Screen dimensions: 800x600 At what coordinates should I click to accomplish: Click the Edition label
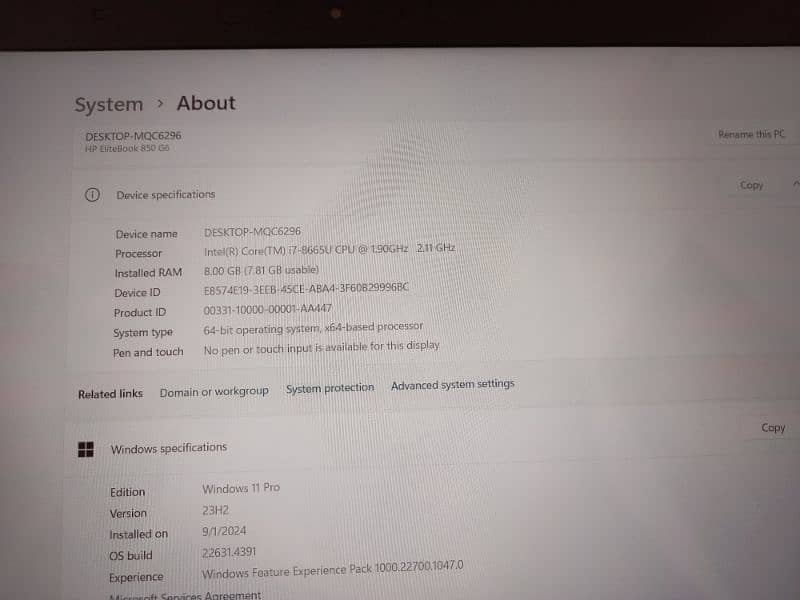[x=128, y=492]
